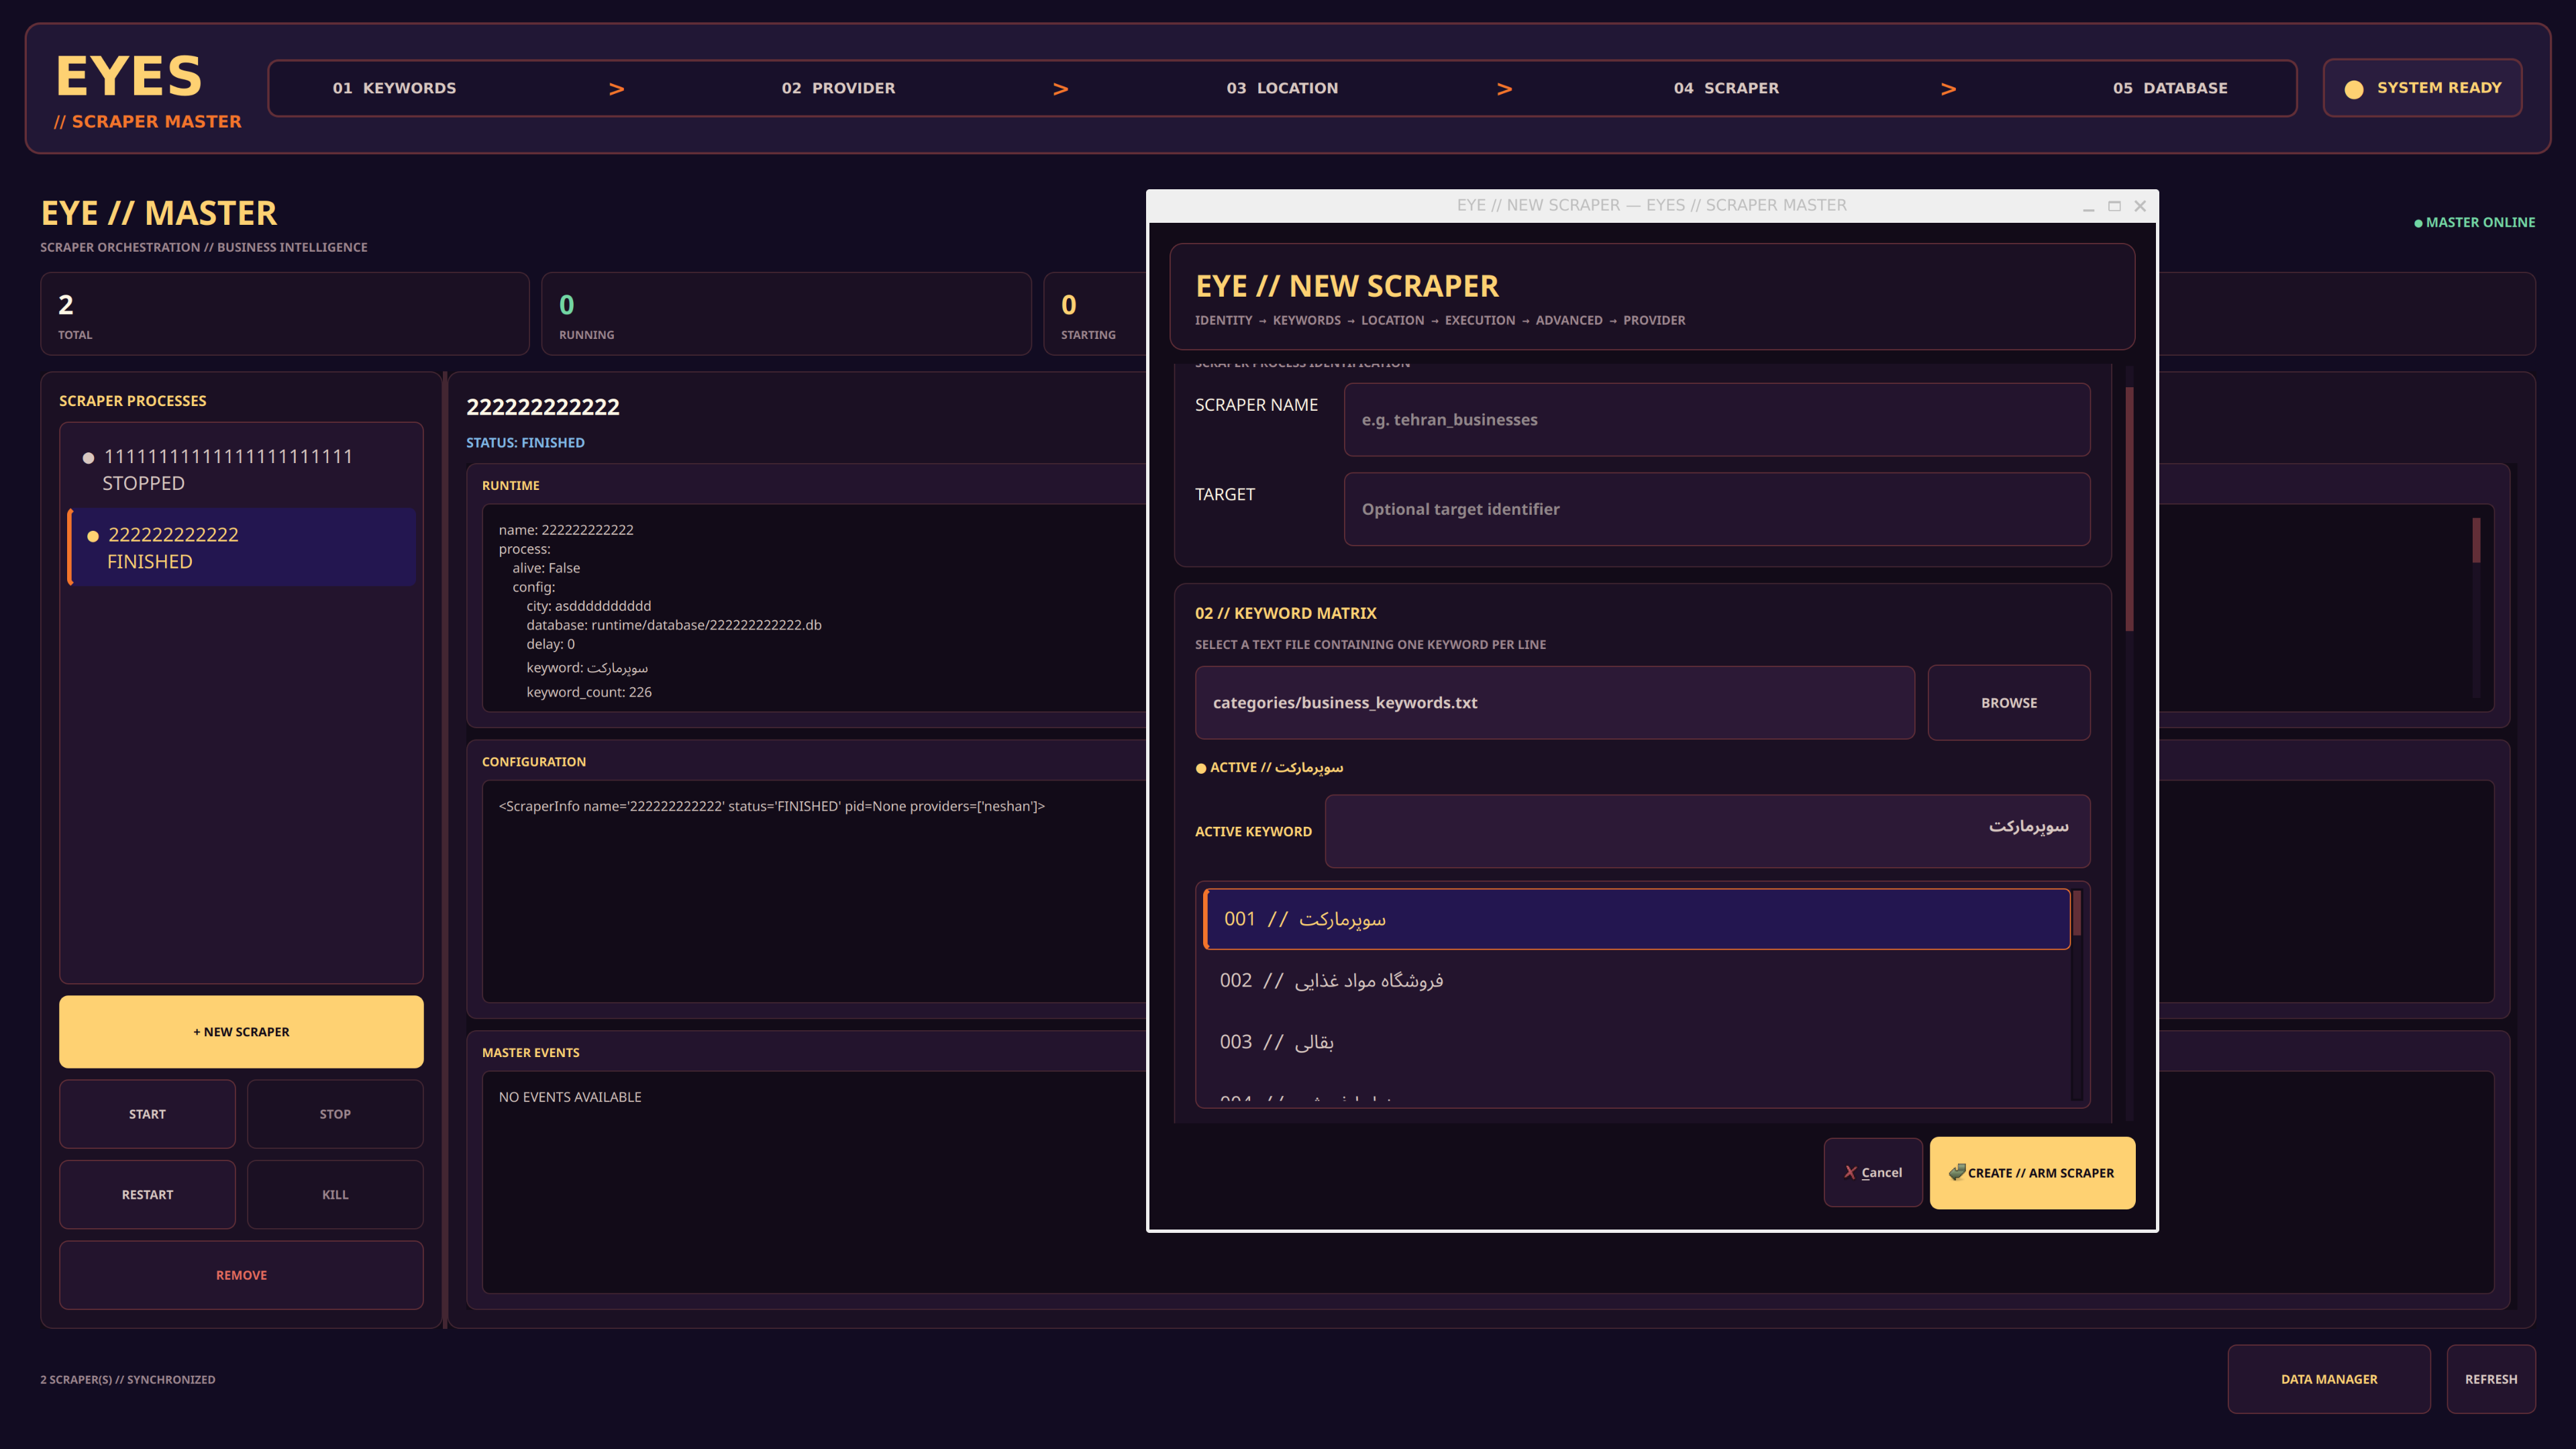The height and width of the screenshot is (1449, 2576).
Task: Focus the Target optional identifier field
Action: pos(1716,509)
